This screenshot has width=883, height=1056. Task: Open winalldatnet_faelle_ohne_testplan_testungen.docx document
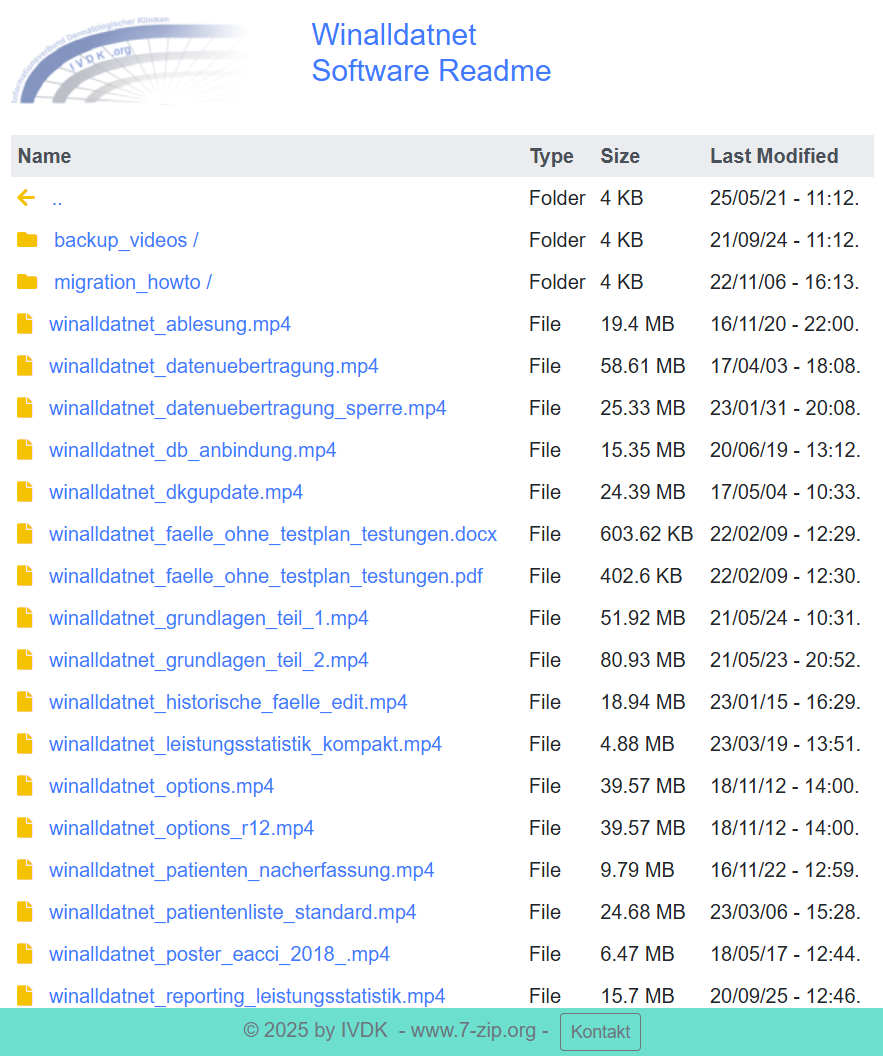272,534
